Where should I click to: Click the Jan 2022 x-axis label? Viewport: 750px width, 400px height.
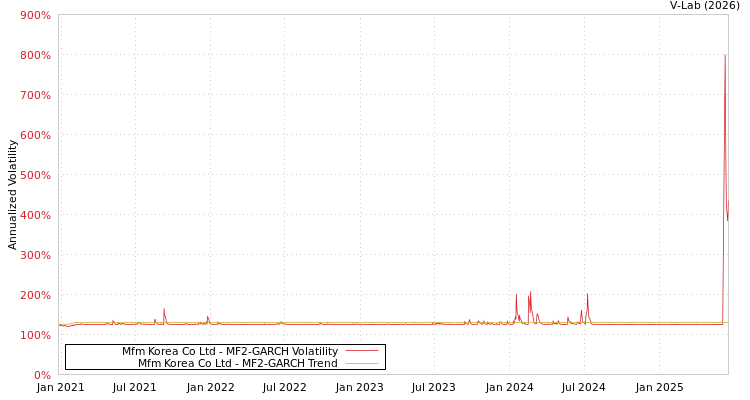(210, 388)
